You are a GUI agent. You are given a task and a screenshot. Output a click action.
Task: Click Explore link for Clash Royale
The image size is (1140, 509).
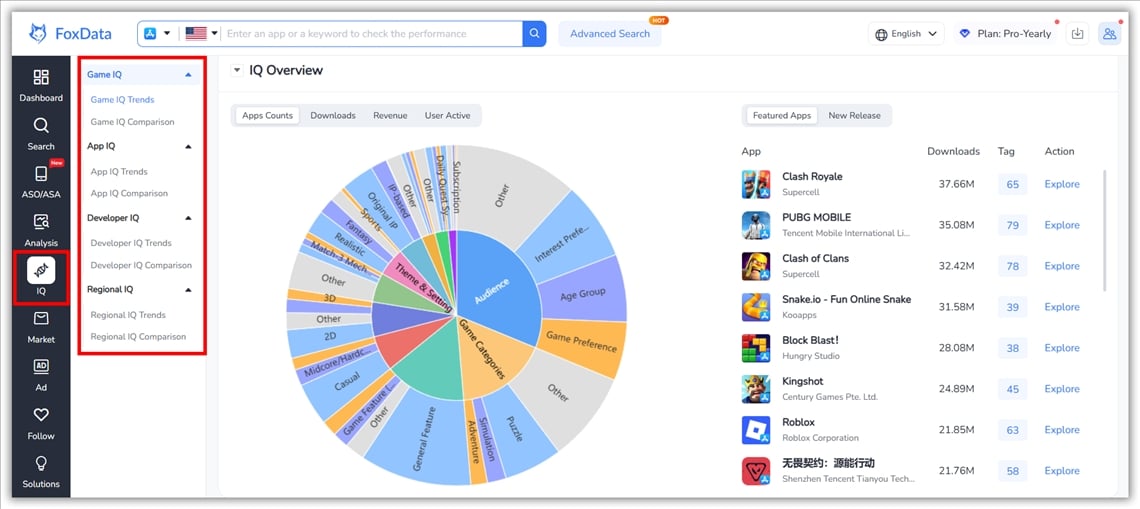click(x=1061, y=184)
